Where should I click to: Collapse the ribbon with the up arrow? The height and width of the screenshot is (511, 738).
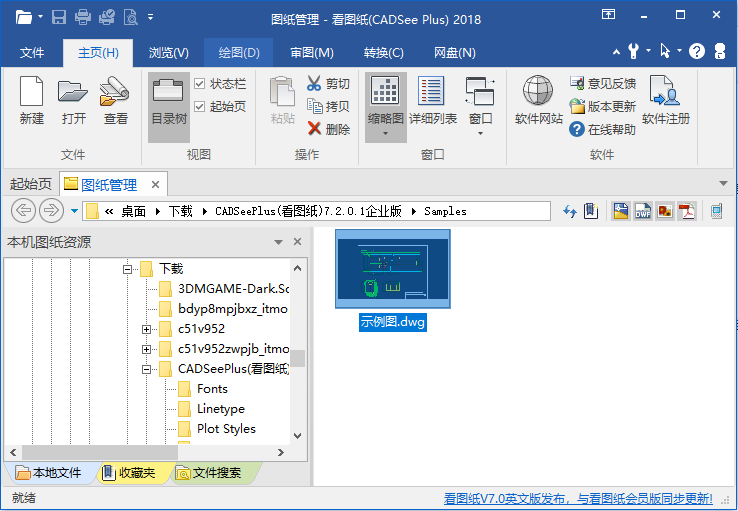coord(616,52)
